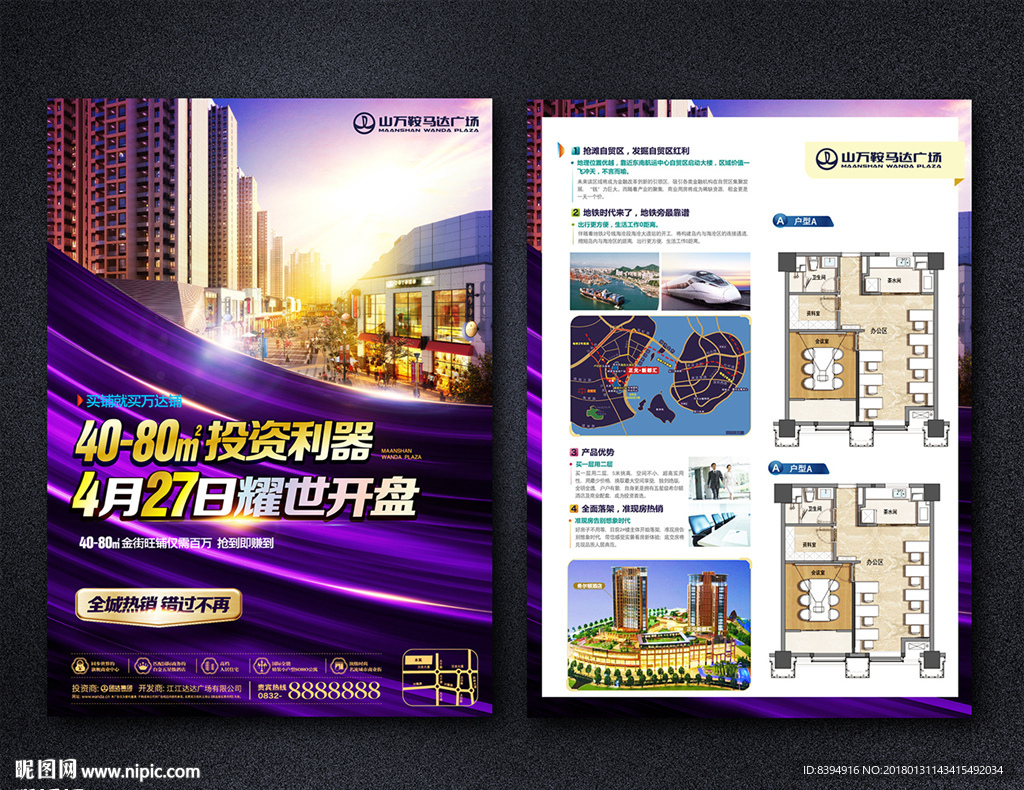This screenshot has width=1024, height=790.
Task: Click the 会议室 room in the upper floor plan
Action: click(x=822, y=366)
